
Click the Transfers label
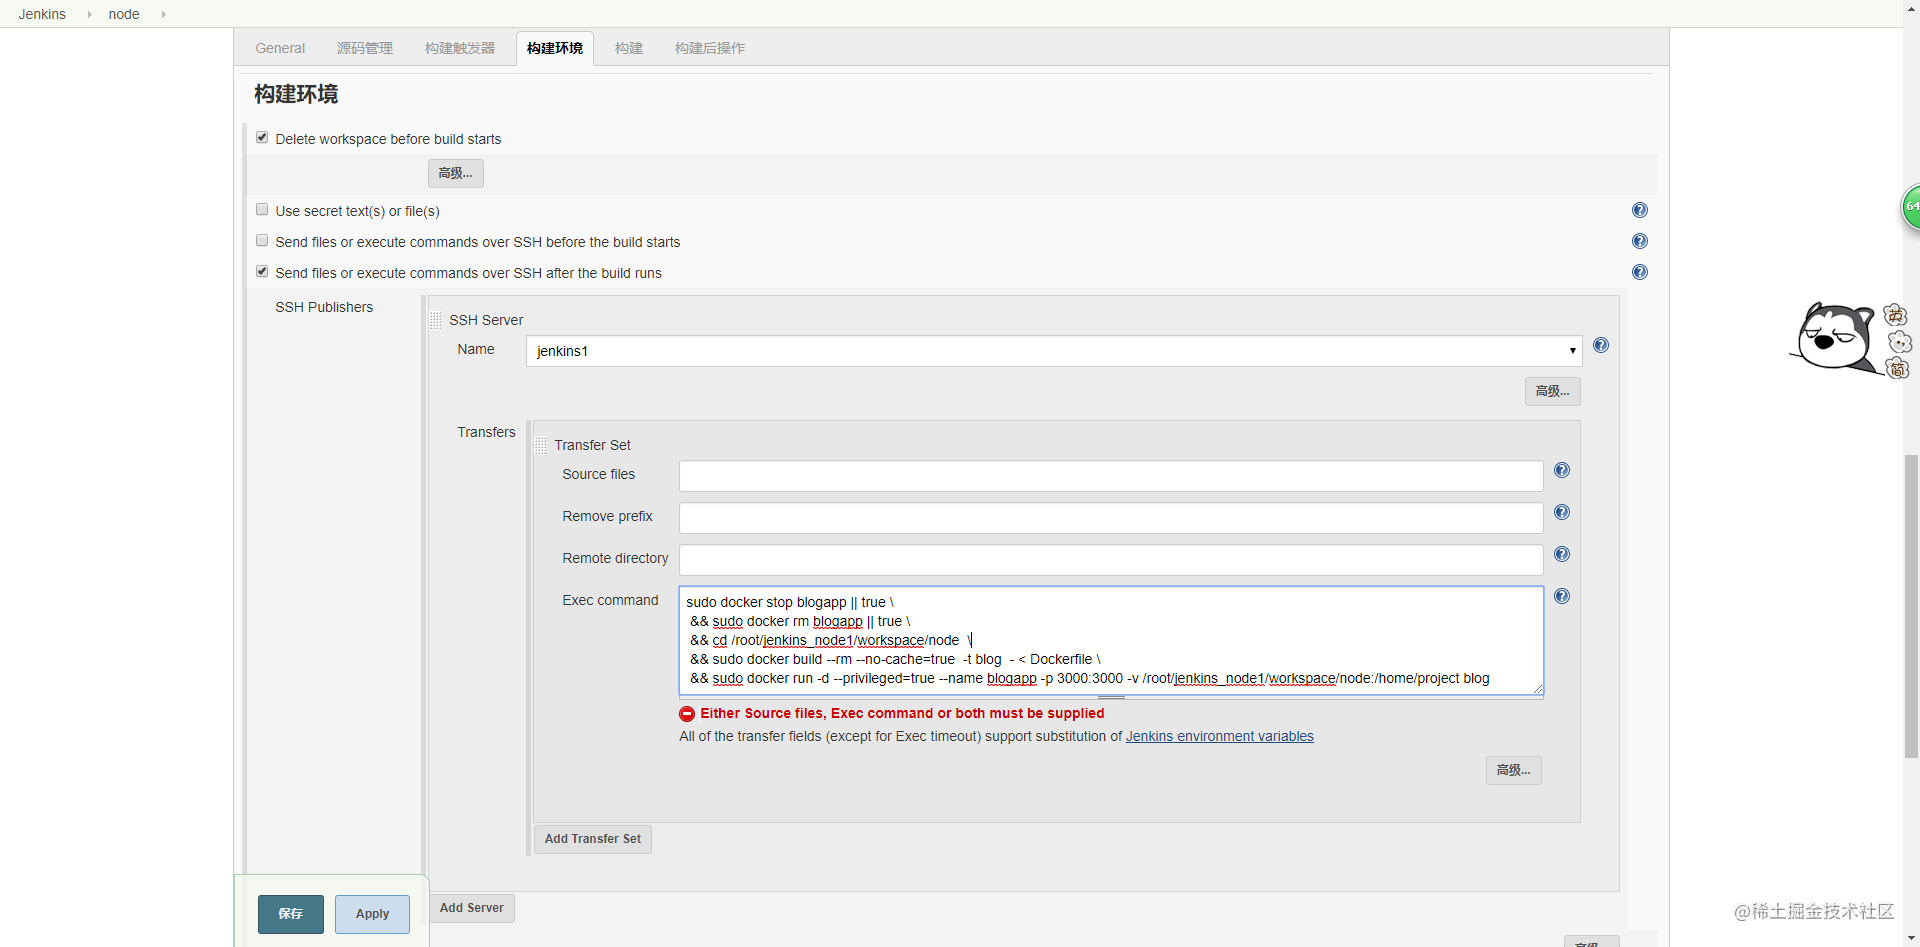[x=486, y=432]
